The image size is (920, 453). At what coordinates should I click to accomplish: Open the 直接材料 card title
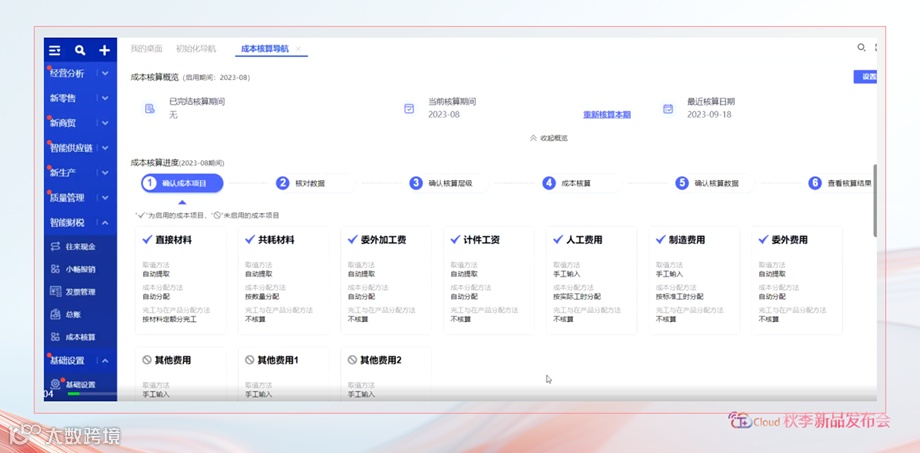pos(174,240)
